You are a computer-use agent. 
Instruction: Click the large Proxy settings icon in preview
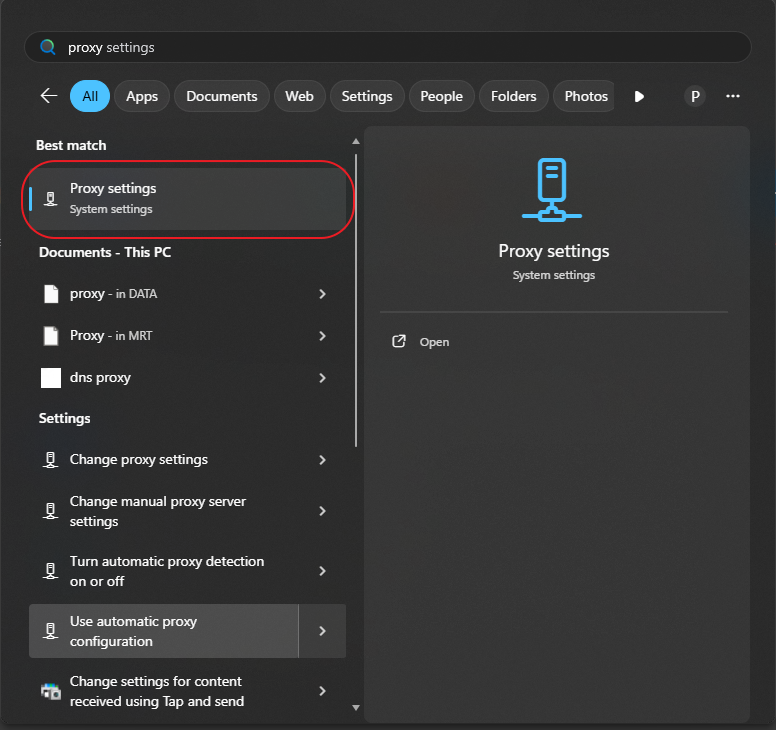point(552,189)
